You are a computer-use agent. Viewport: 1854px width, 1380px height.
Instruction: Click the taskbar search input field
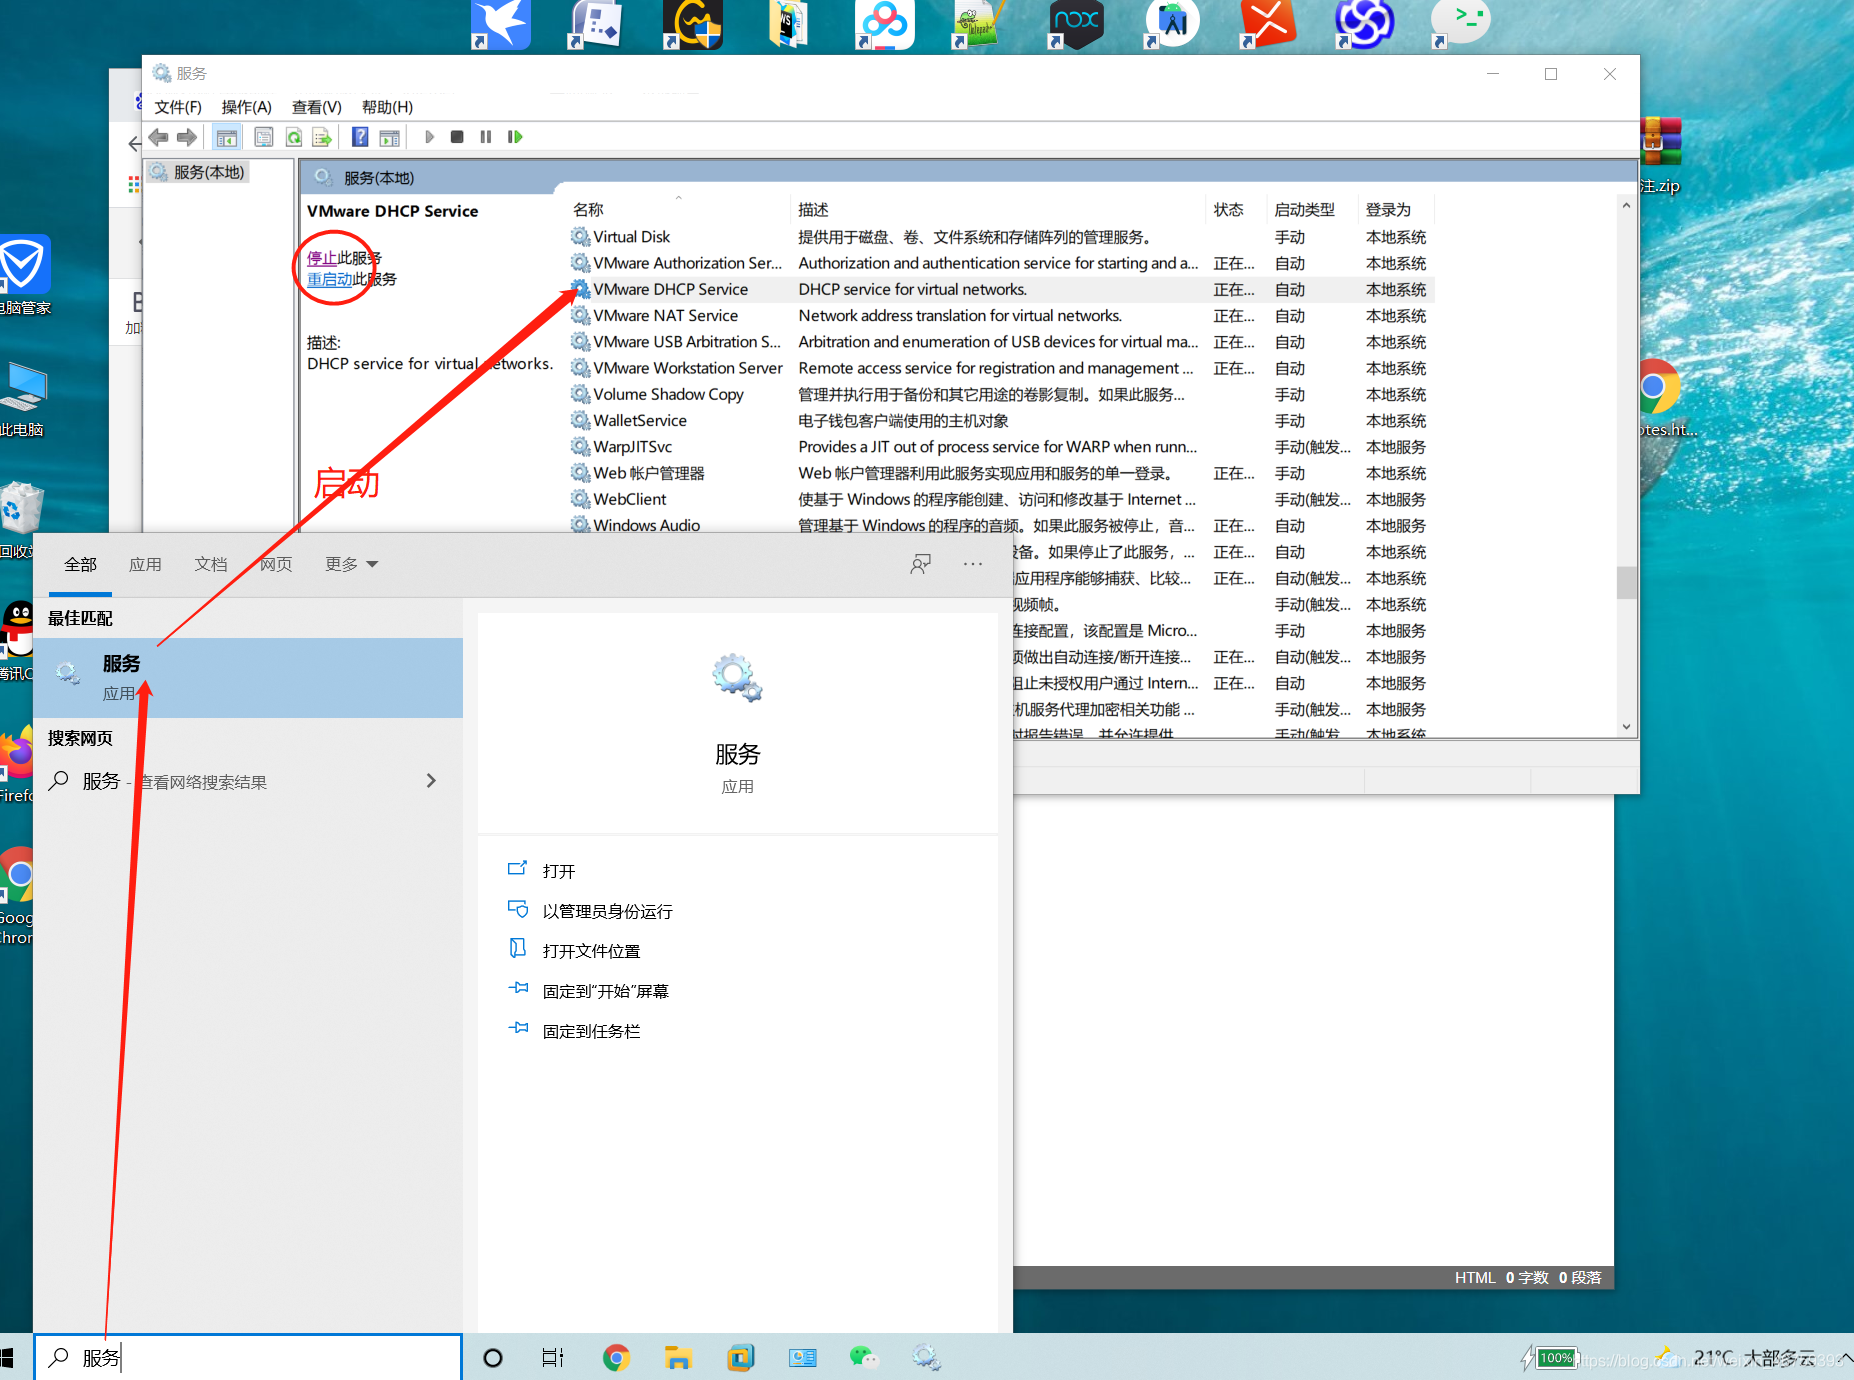click(x=248, y=1357)
